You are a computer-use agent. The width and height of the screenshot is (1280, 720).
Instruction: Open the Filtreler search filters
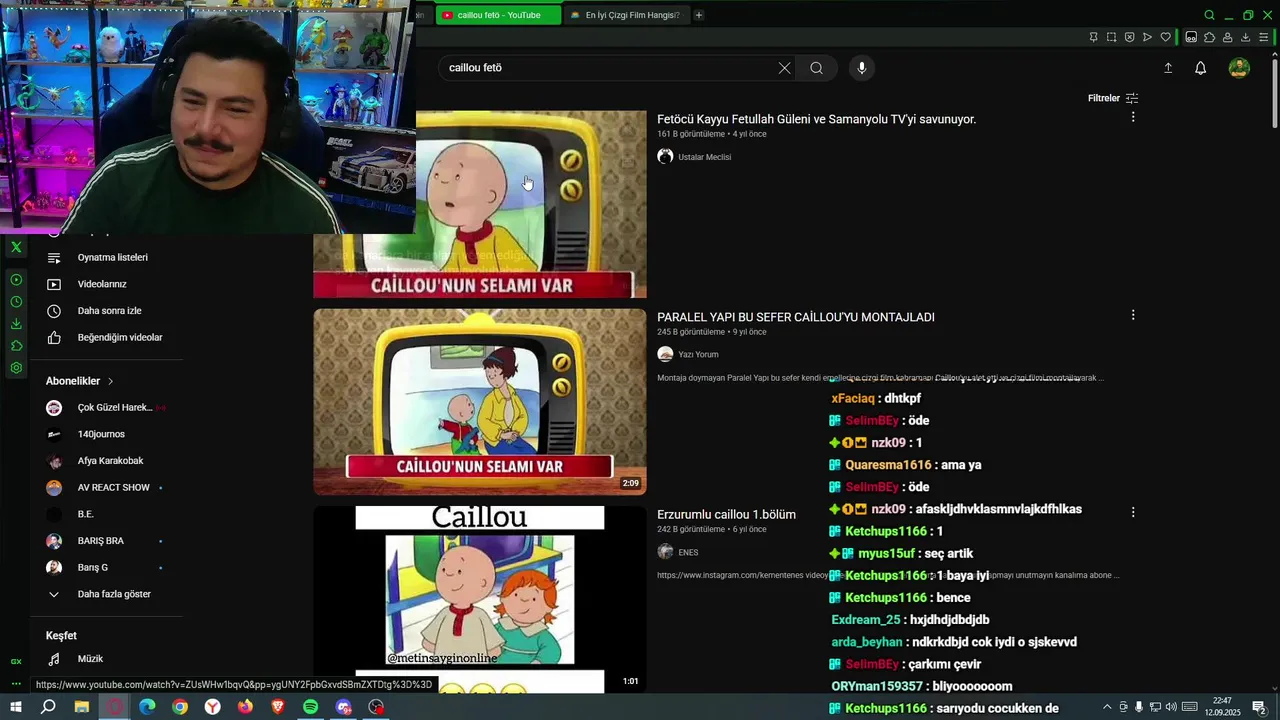(x=1113, y=98)
